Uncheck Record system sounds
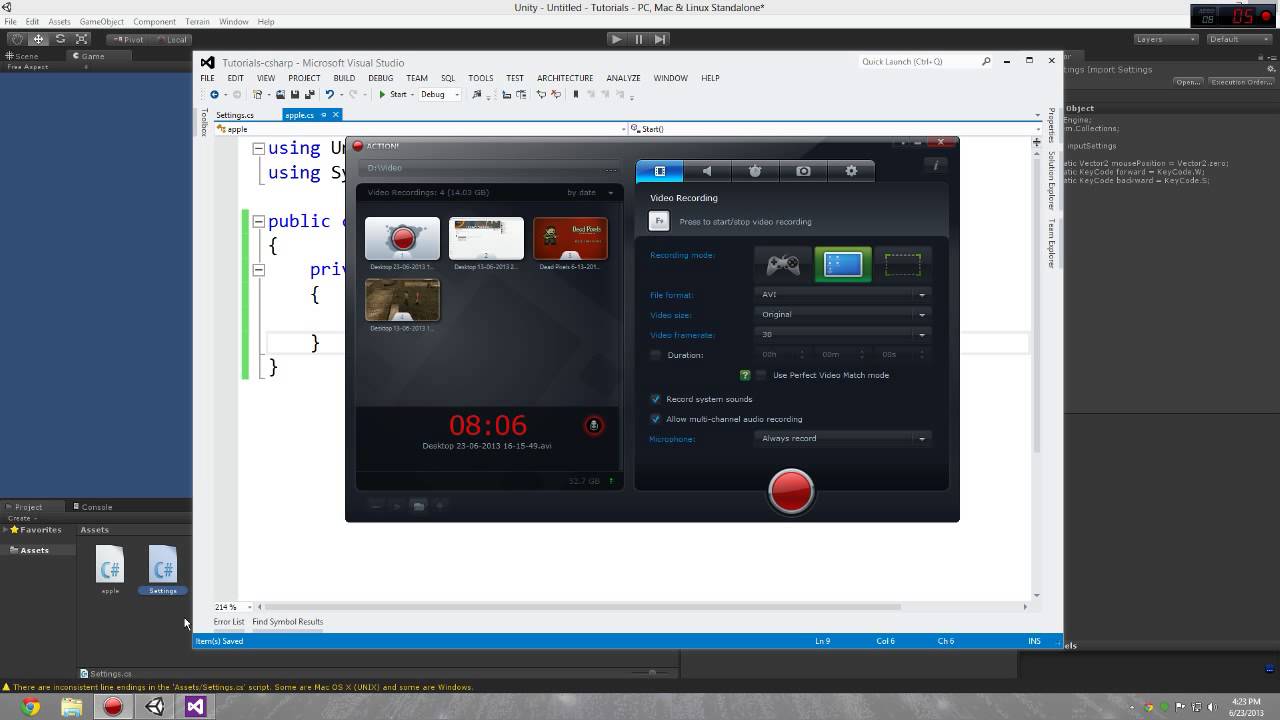 pos(656,399)
